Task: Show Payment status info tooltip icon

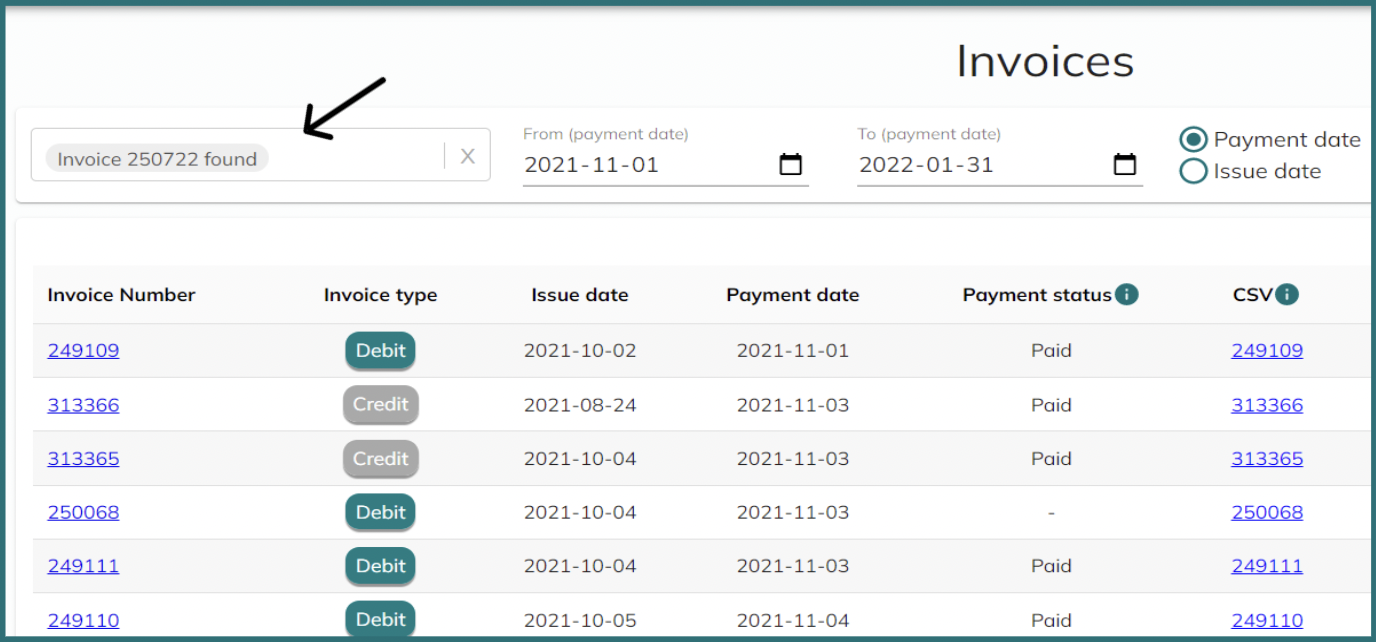Action: [x=1127, y=295]
